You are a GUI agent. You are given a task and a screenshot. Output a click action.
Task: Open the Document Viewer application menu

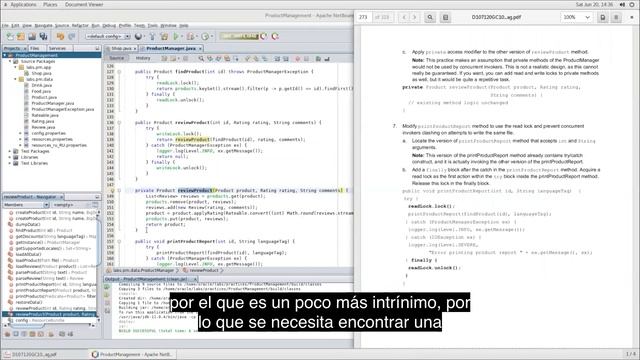point(84,4)
